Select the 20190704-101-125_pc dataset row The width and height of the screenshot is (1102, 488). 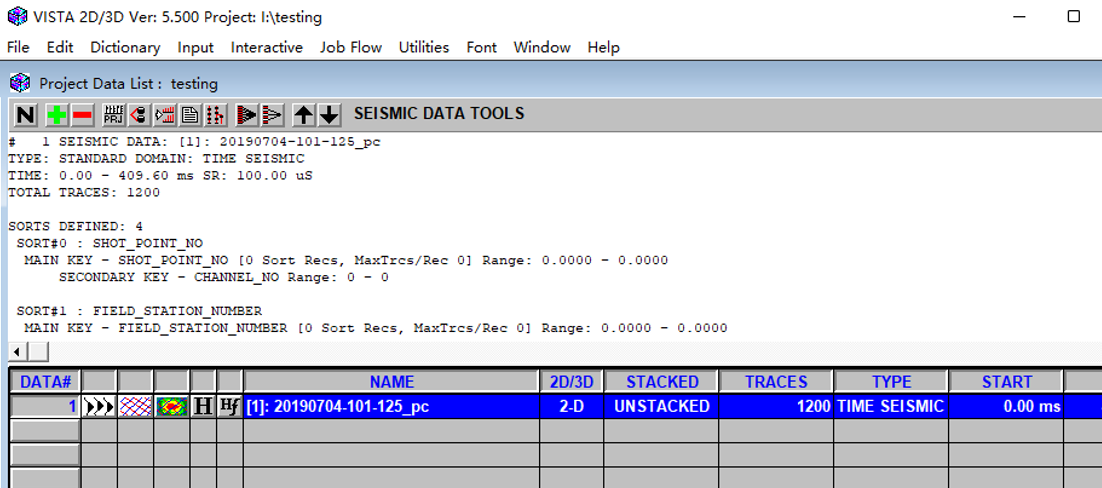[390, 406]
